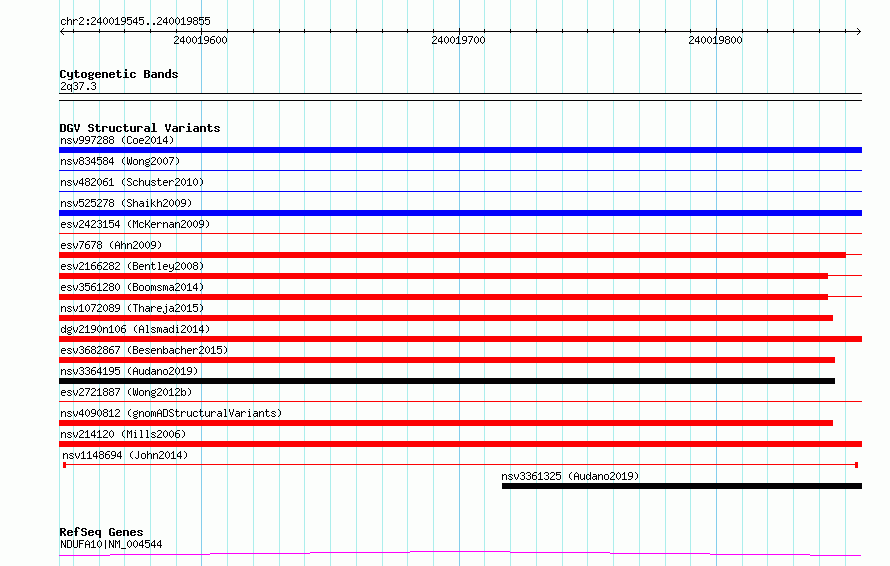Click the DGV Structural Variants heading

[140, 128]
